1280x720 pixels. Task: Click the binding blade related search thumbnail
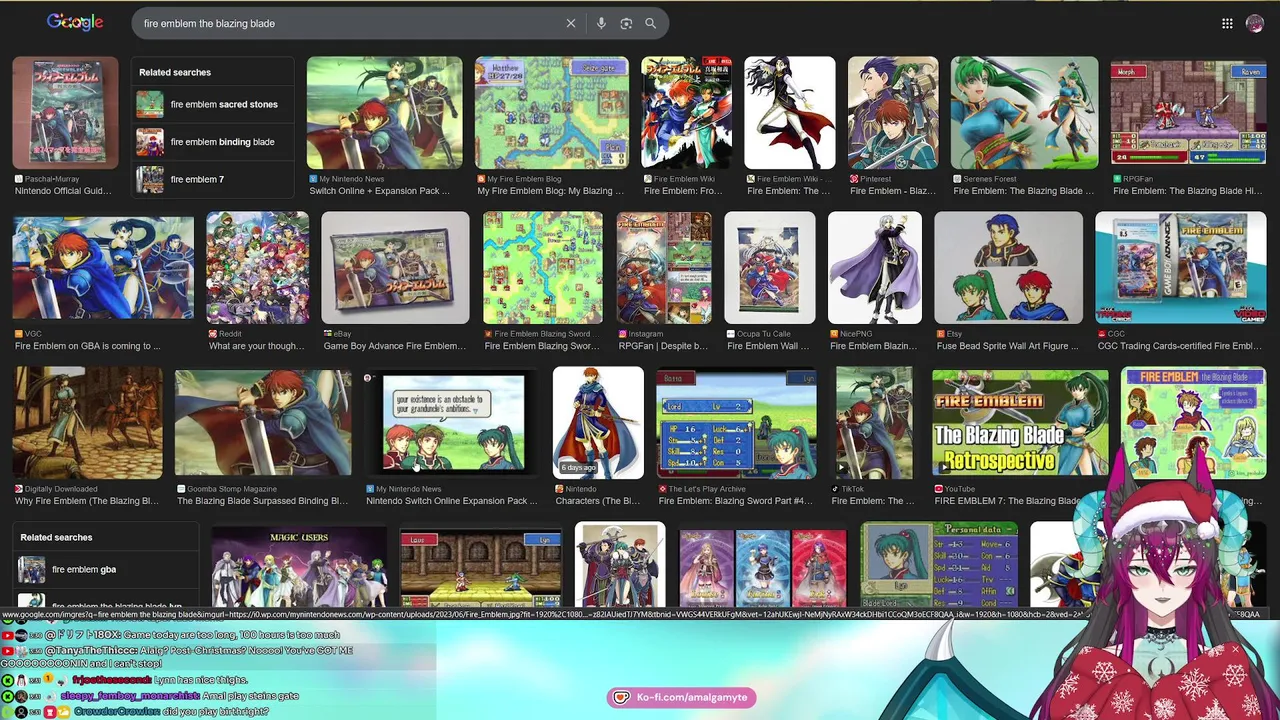click(150, 142)
